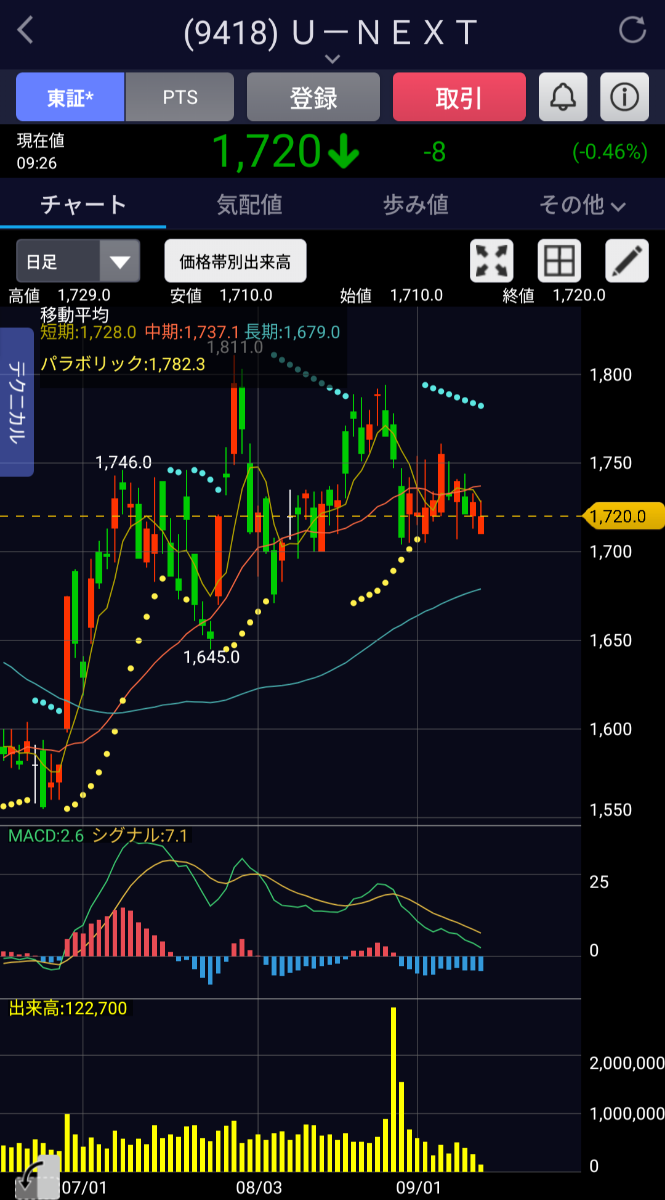Screen dimensions: 665x1200
Task: Tap 中期:1,737.1 moving average value
Action: click(192, 332)
